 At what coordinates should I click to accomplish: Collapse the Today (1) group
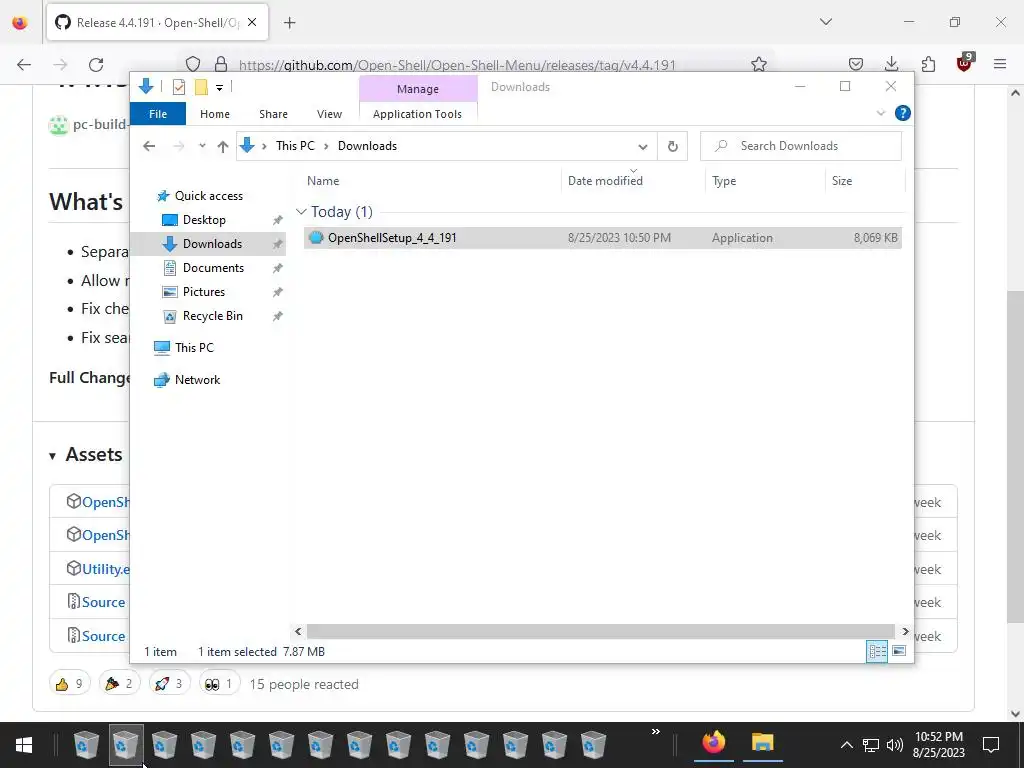click(301, 212)
